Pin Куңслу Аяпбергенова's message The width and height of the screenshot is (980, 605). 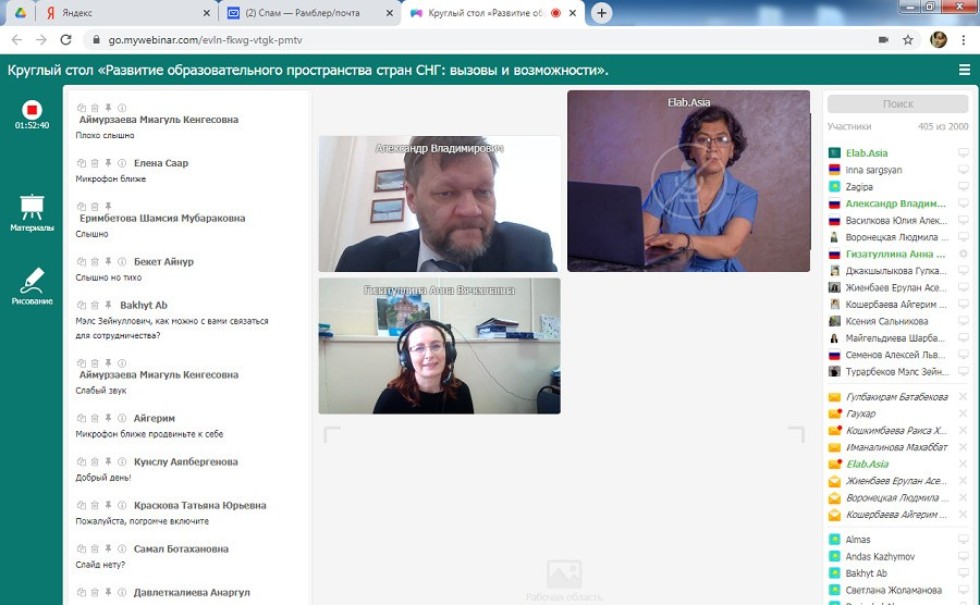point(108,462)
